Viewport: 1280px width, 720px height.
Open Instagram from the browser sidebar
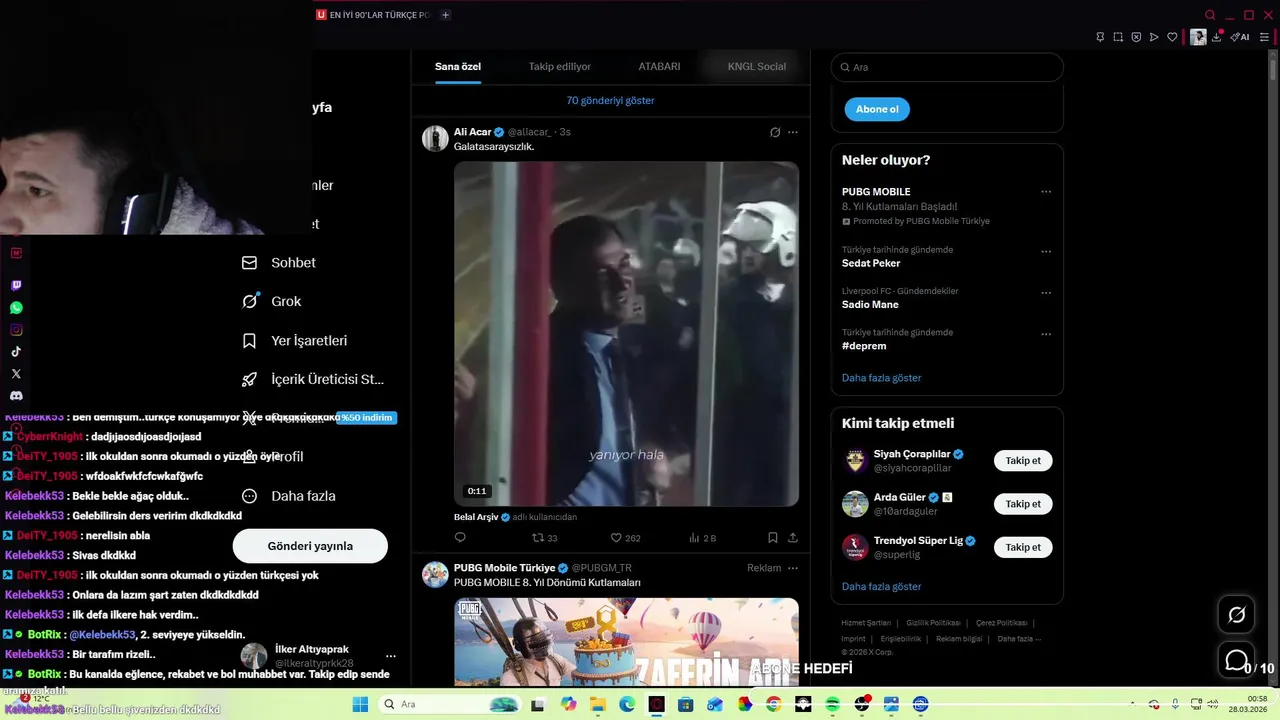tap(16, 330)
